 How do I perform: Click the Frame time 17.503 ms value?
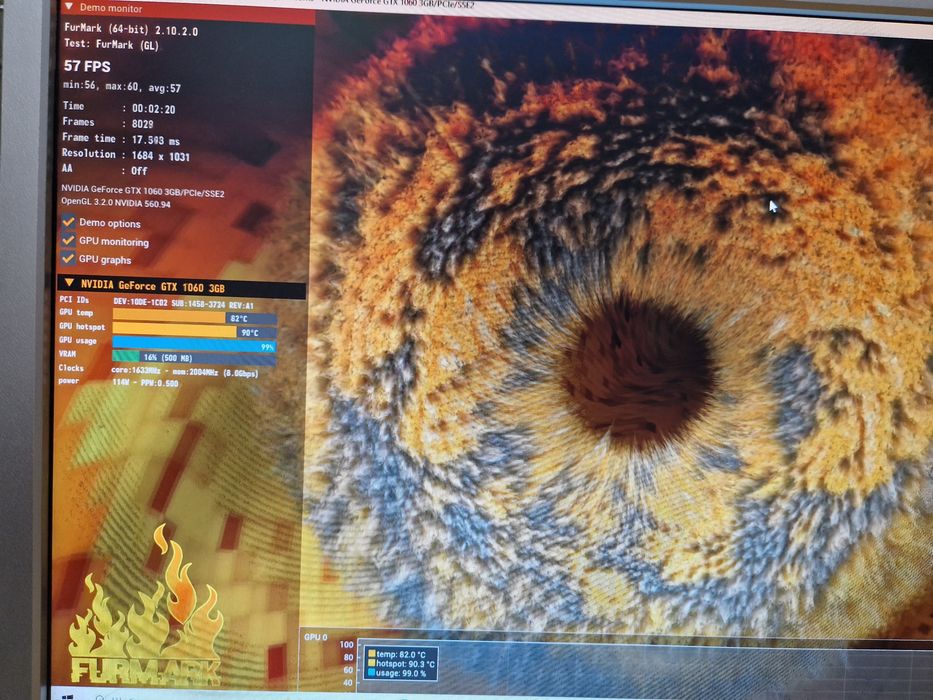[x=155, y=140]
